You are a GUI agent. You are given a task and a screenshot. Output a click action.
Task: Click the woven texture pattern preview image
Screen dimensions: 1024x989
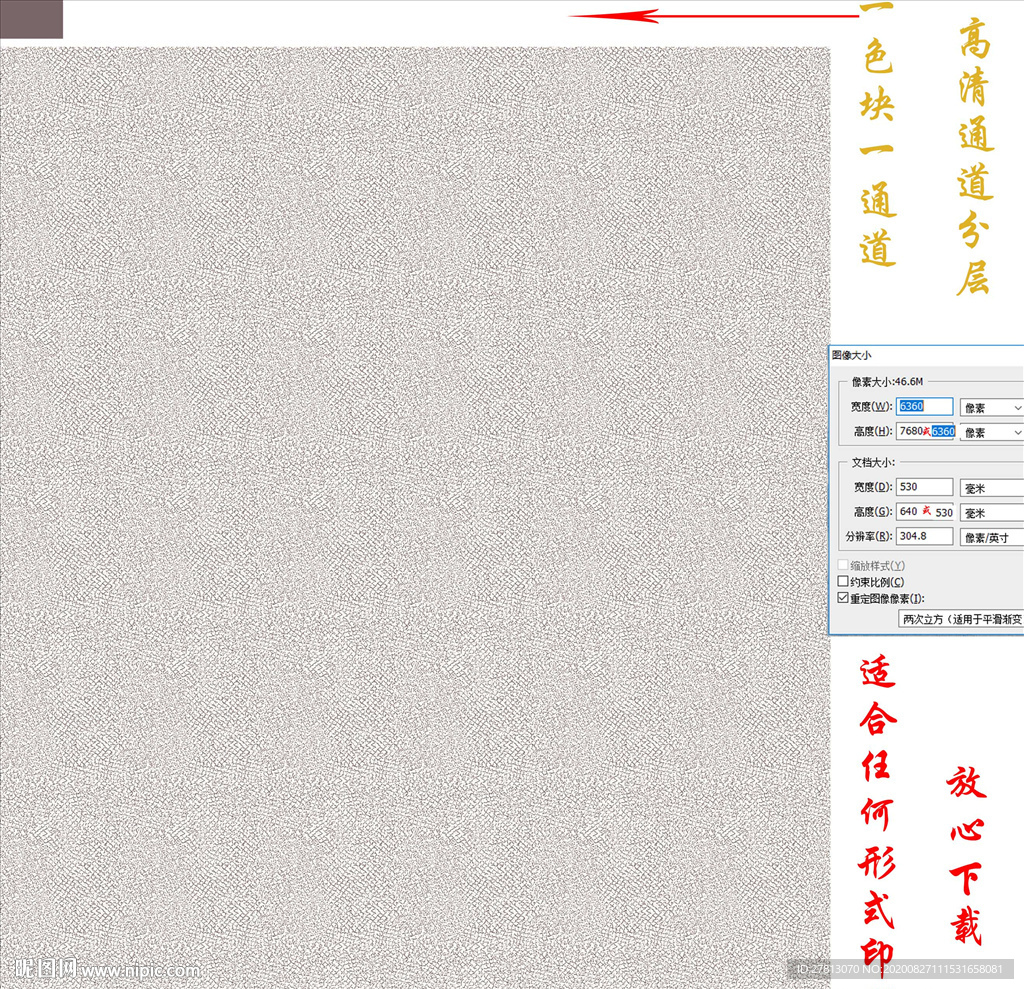click(415, 516)
